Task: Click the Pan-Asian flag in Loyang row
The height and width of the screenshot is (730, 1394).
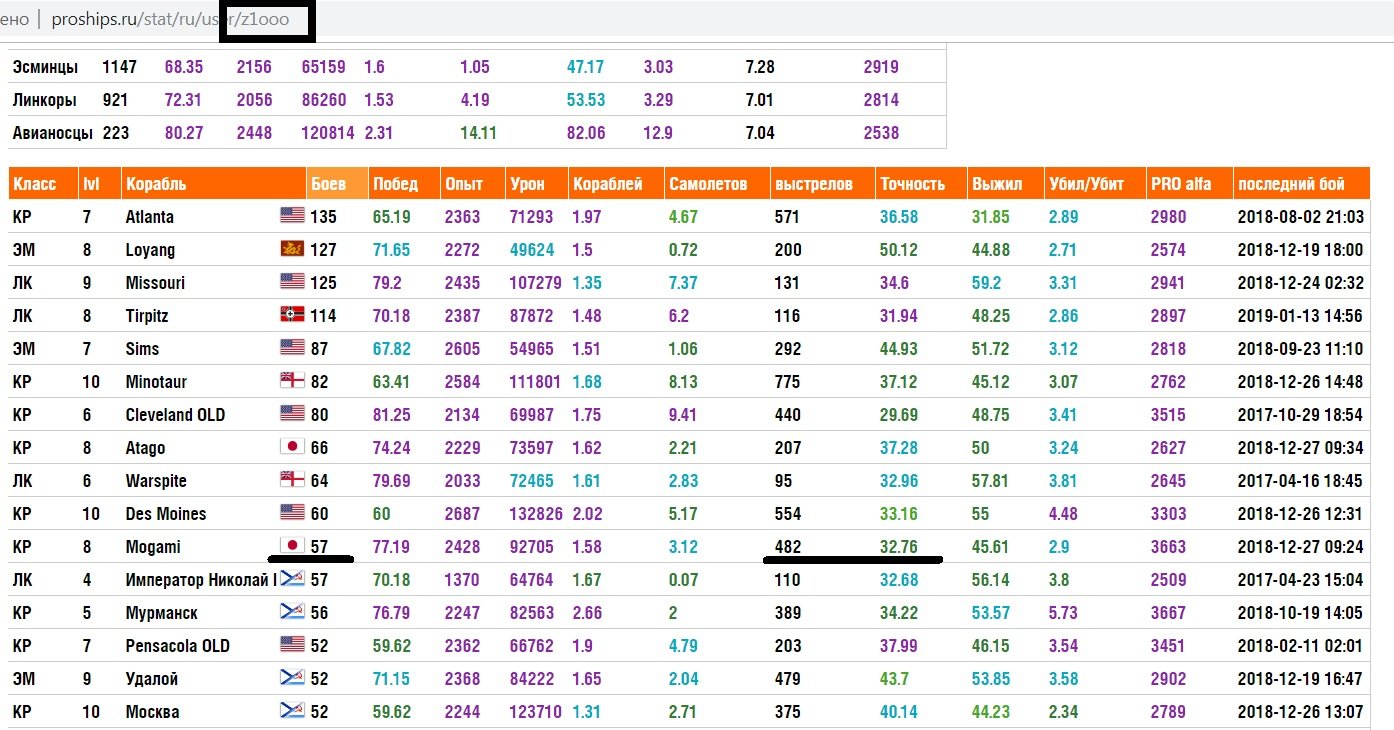Action: [292, 249]
